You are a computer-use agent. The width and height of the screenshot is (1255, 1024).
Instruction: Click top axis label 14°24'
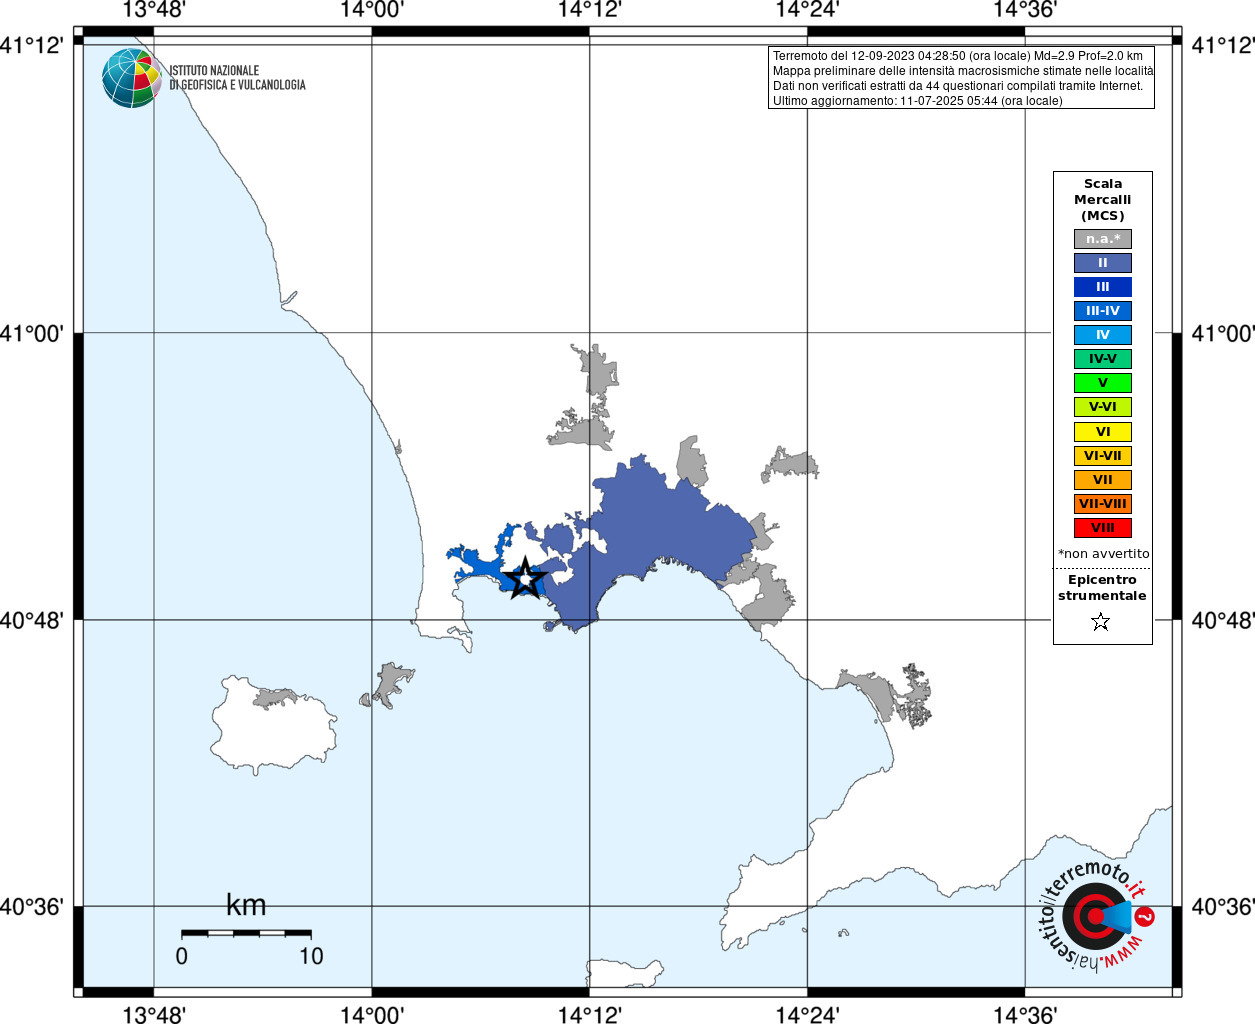(807, 10)
